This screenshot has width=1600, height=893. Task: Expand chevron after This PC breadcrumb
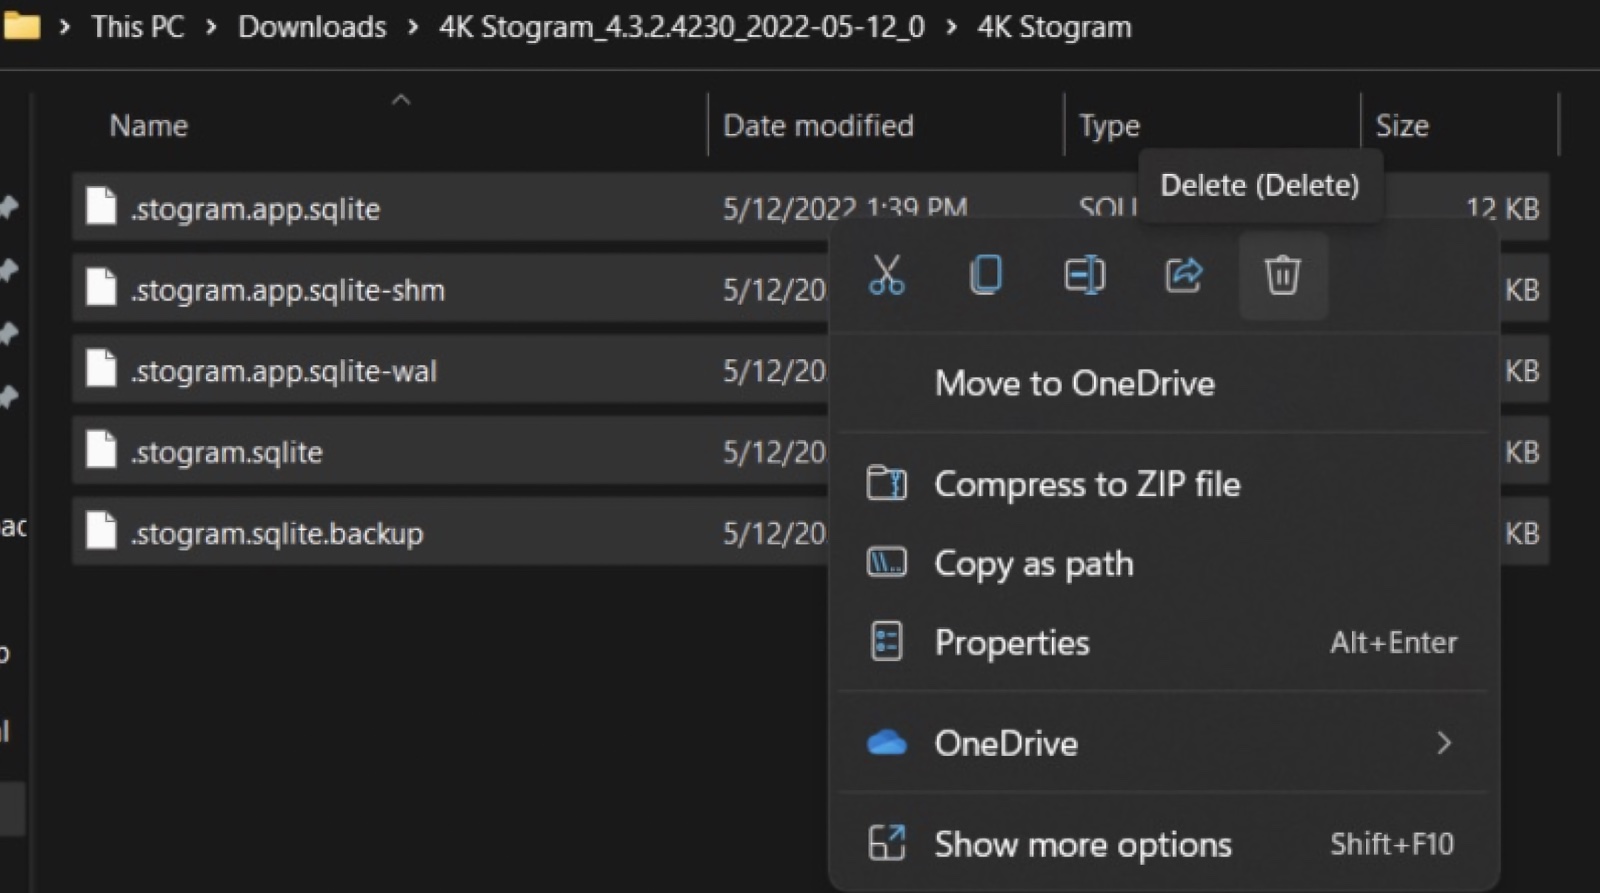[x=211, y=27]
